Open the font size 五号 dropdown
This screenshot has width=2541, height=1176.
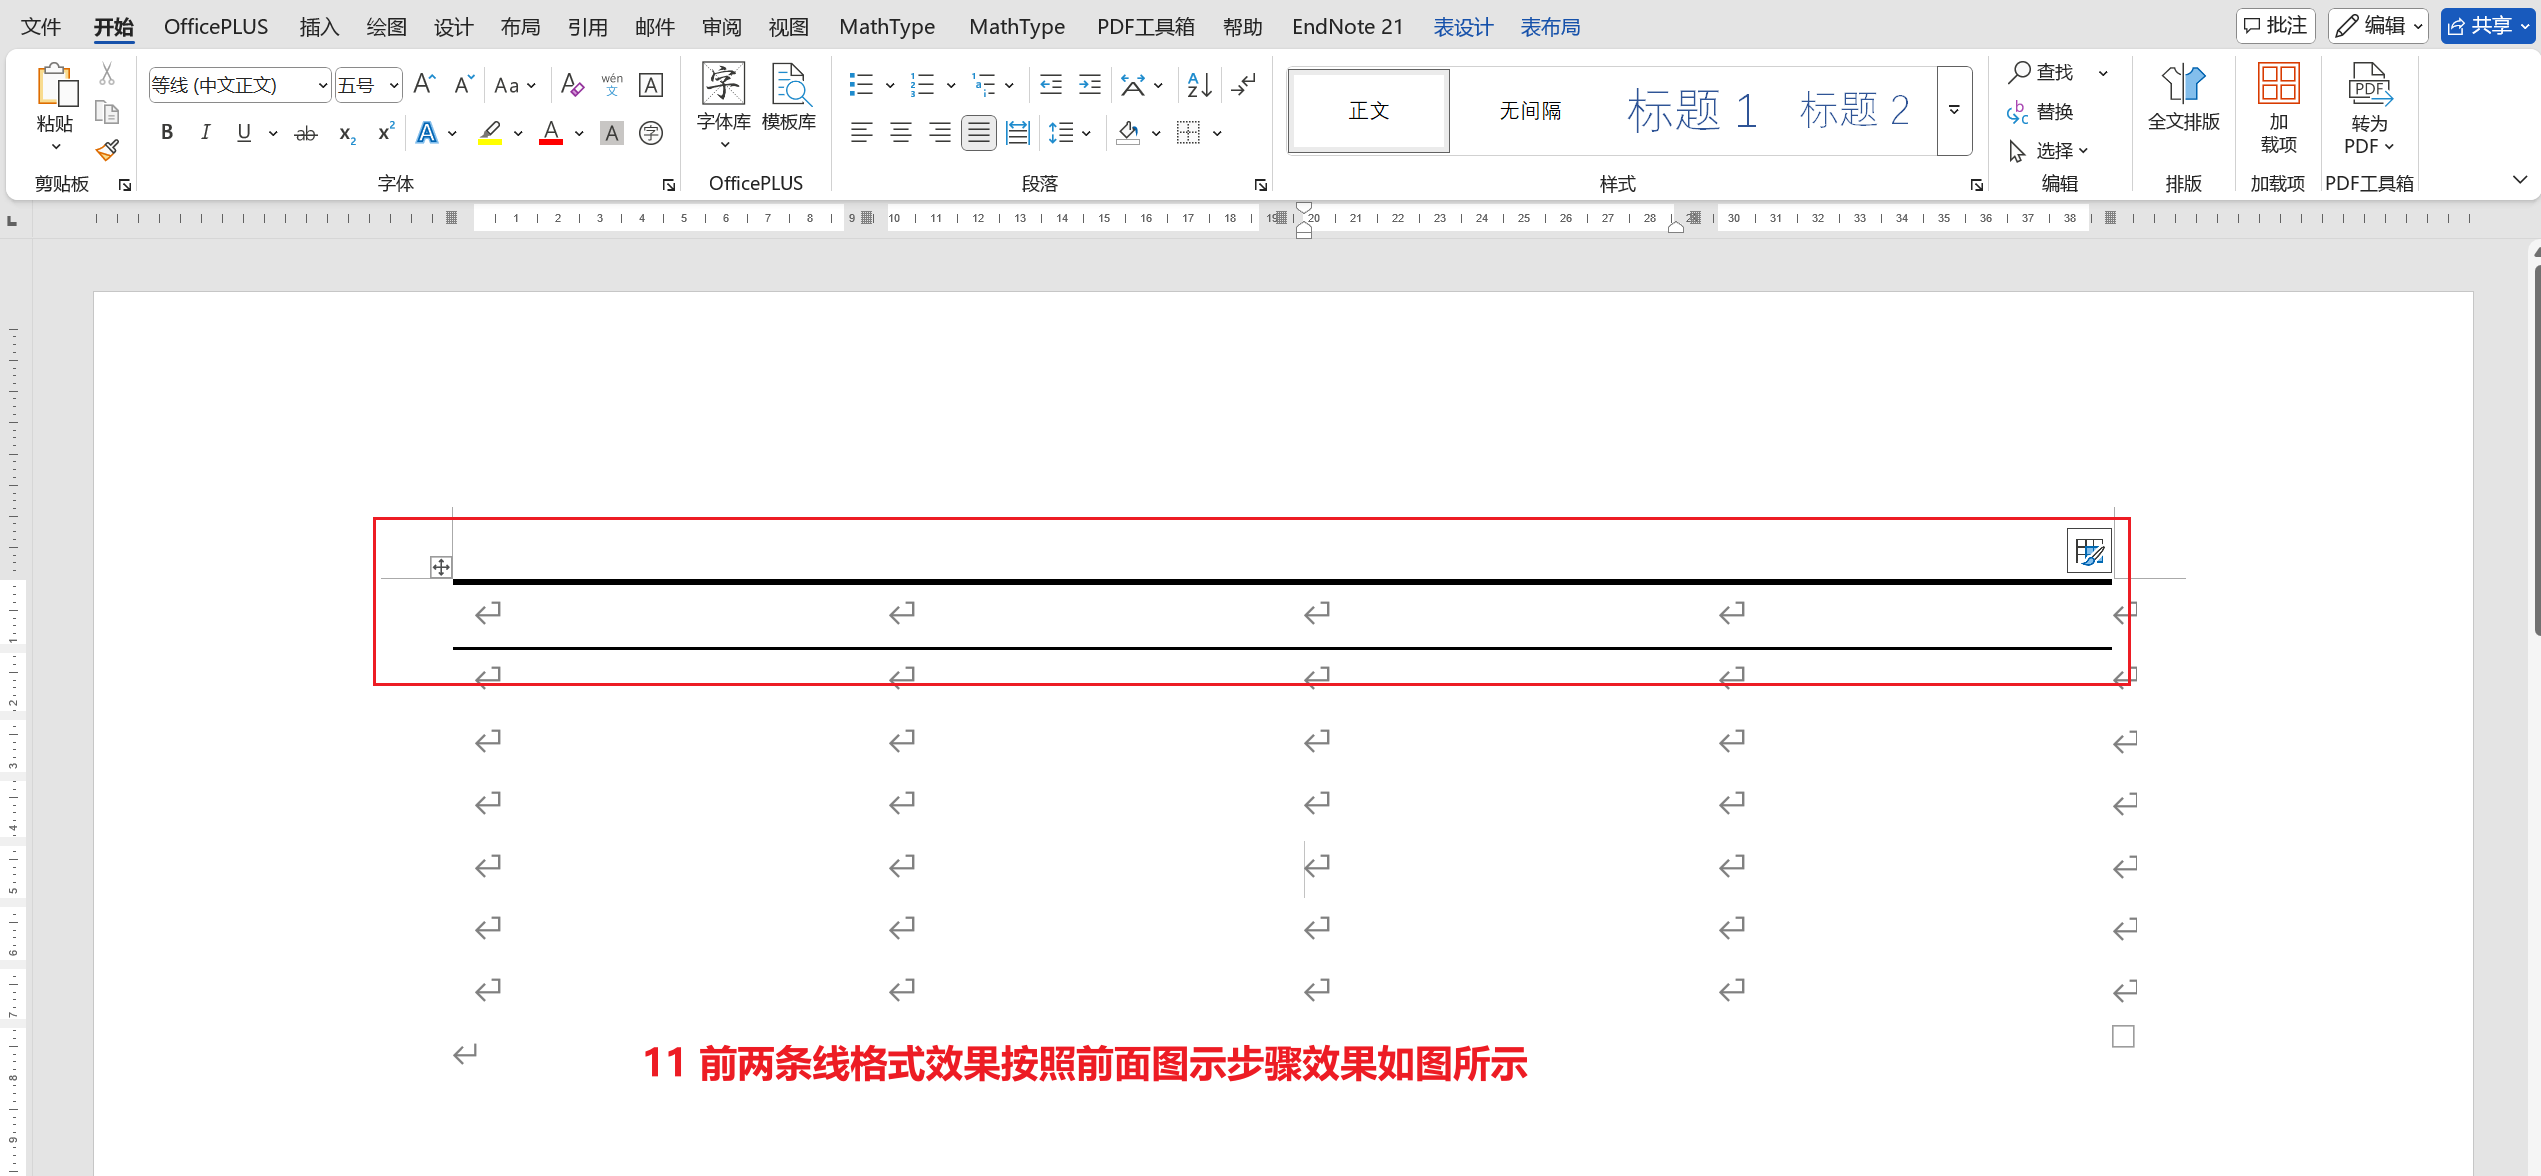pos(394,85)
